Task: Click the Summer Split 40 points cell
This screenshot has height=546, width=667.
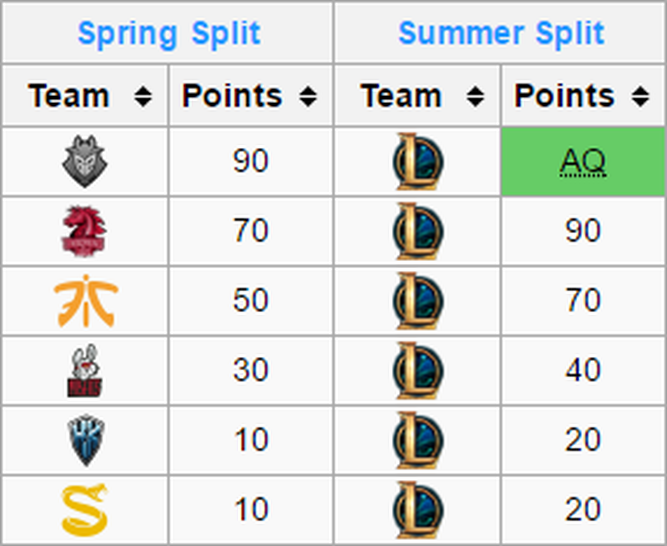Action: coord(583,370)
